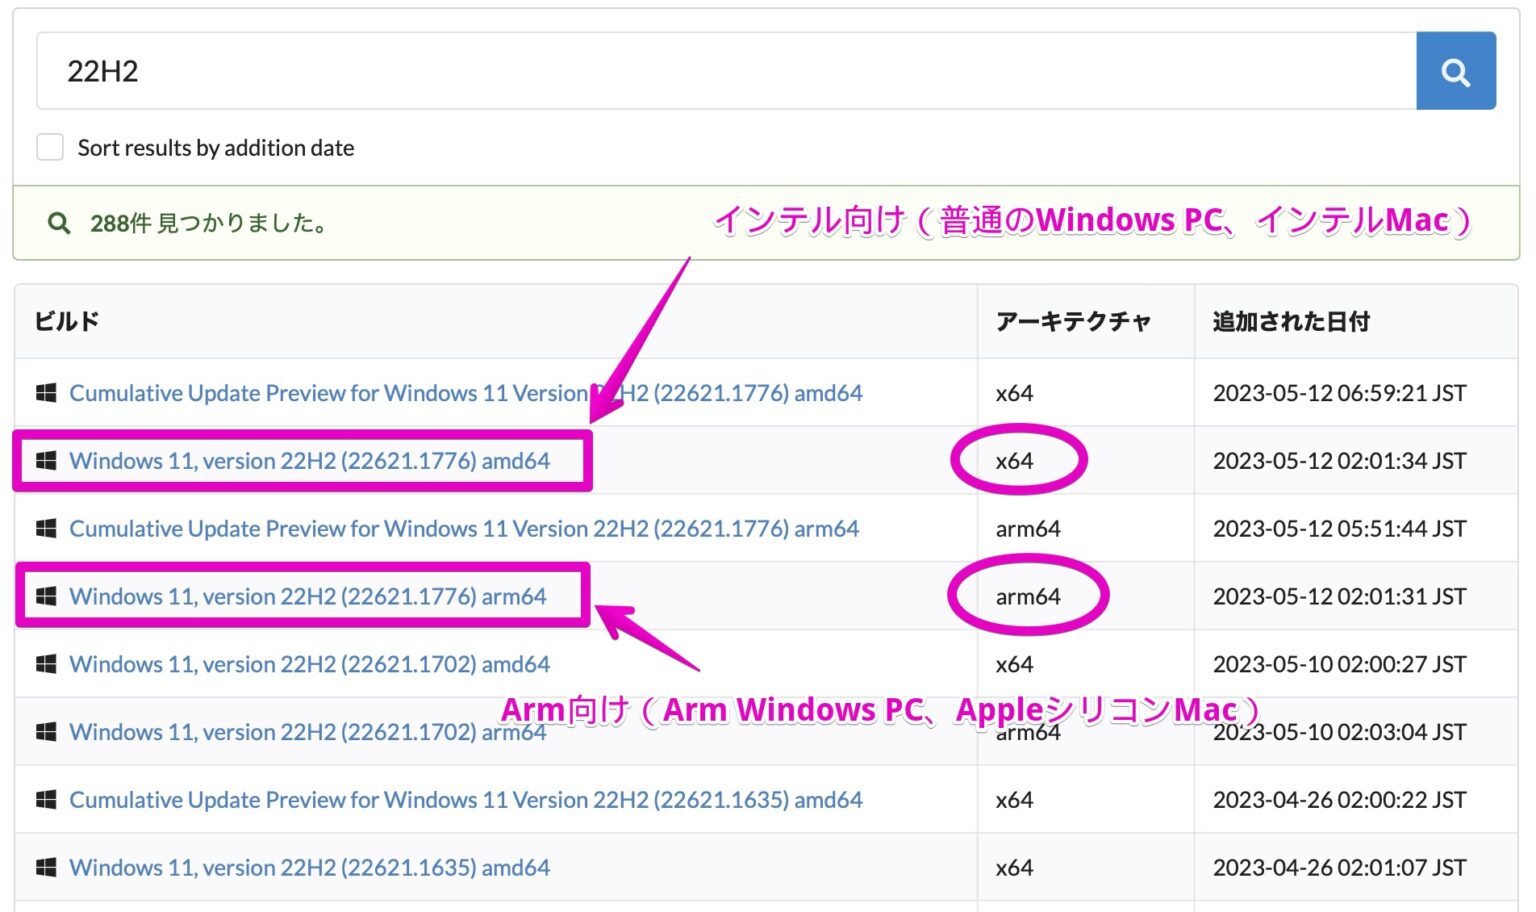The image size is (1536, 912).
Task: Open Cumulative Update Preview for 22621.1635 amd64
Action: pyautogui.click(x=464, y=799)
